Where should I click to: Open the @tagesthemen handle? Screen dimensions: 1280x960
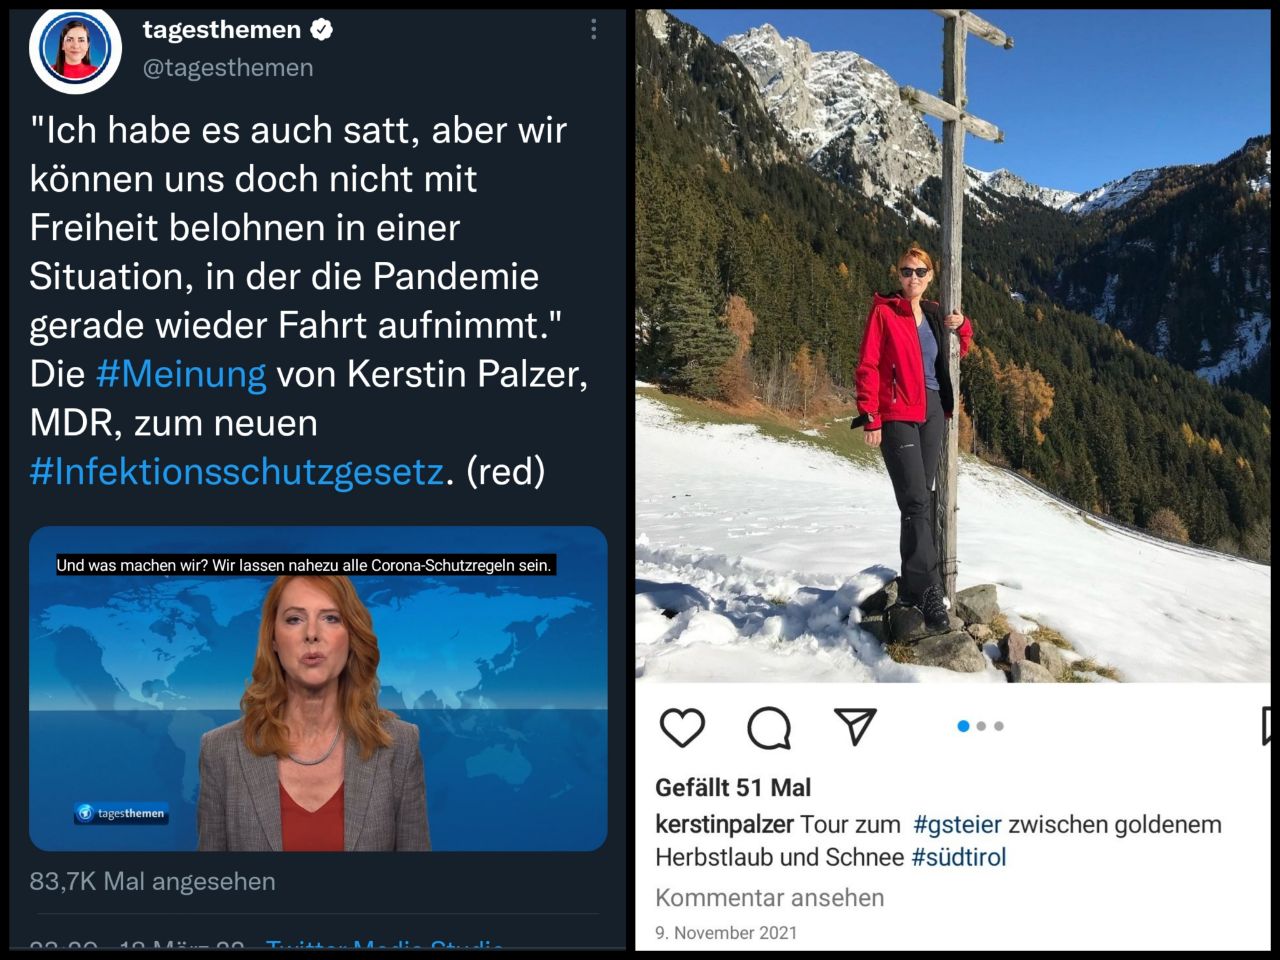click(x=228, y=68)
